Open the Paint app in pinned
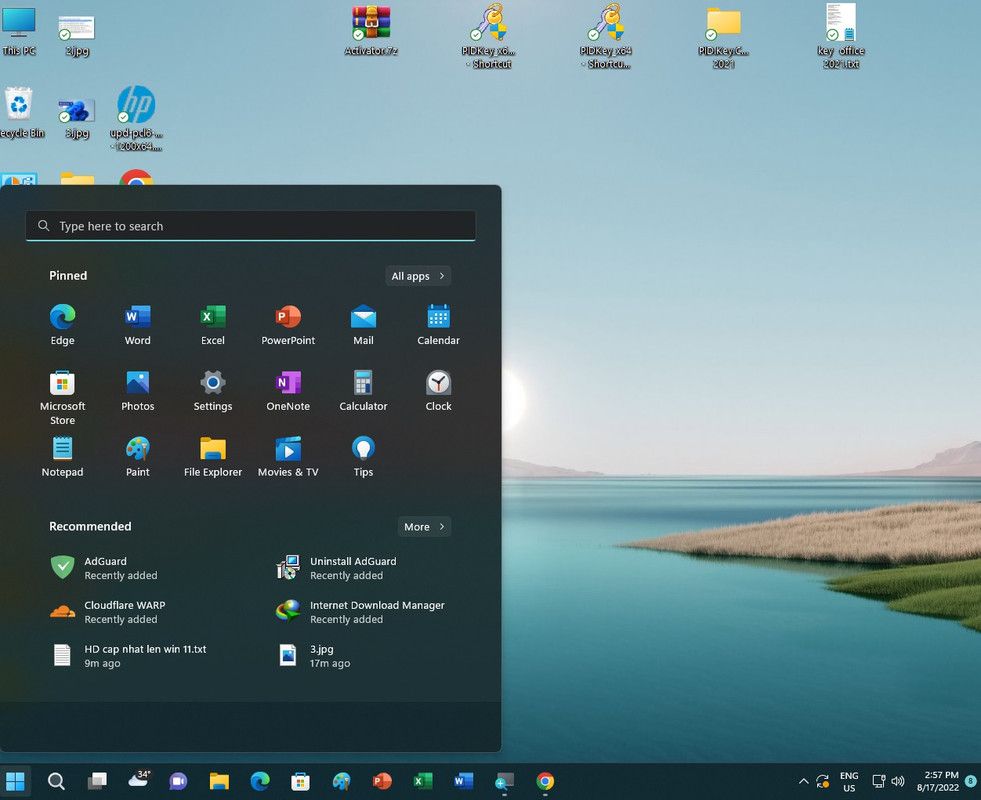 point(138,457)
